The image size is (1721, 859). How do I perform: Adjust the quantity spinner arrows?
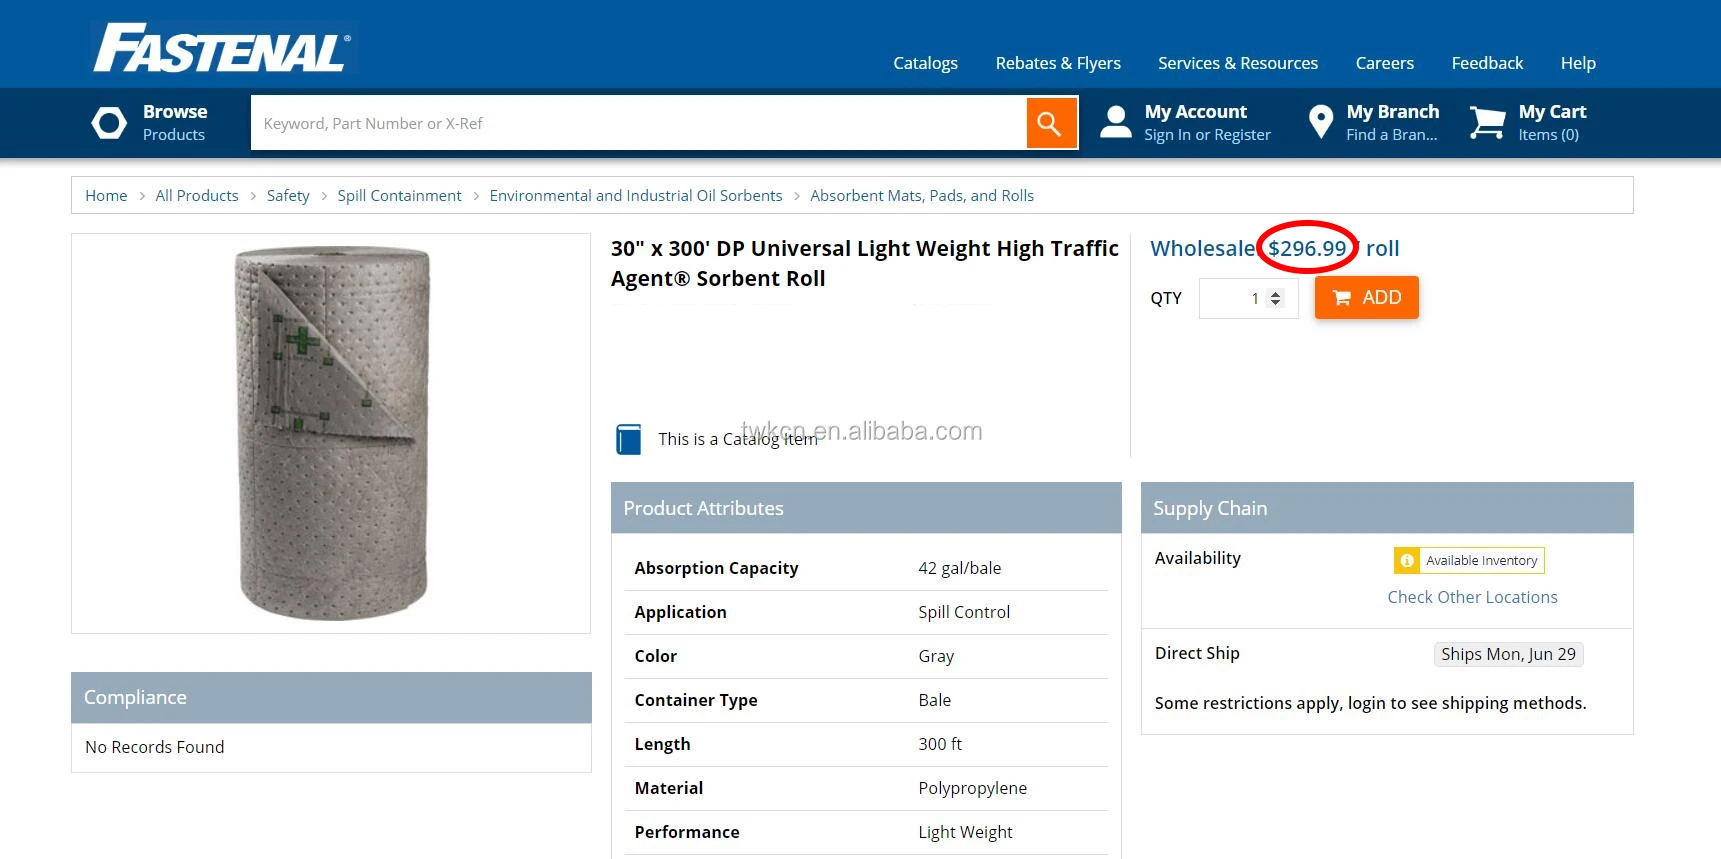pyautogui.click(x=1275, y=298)
